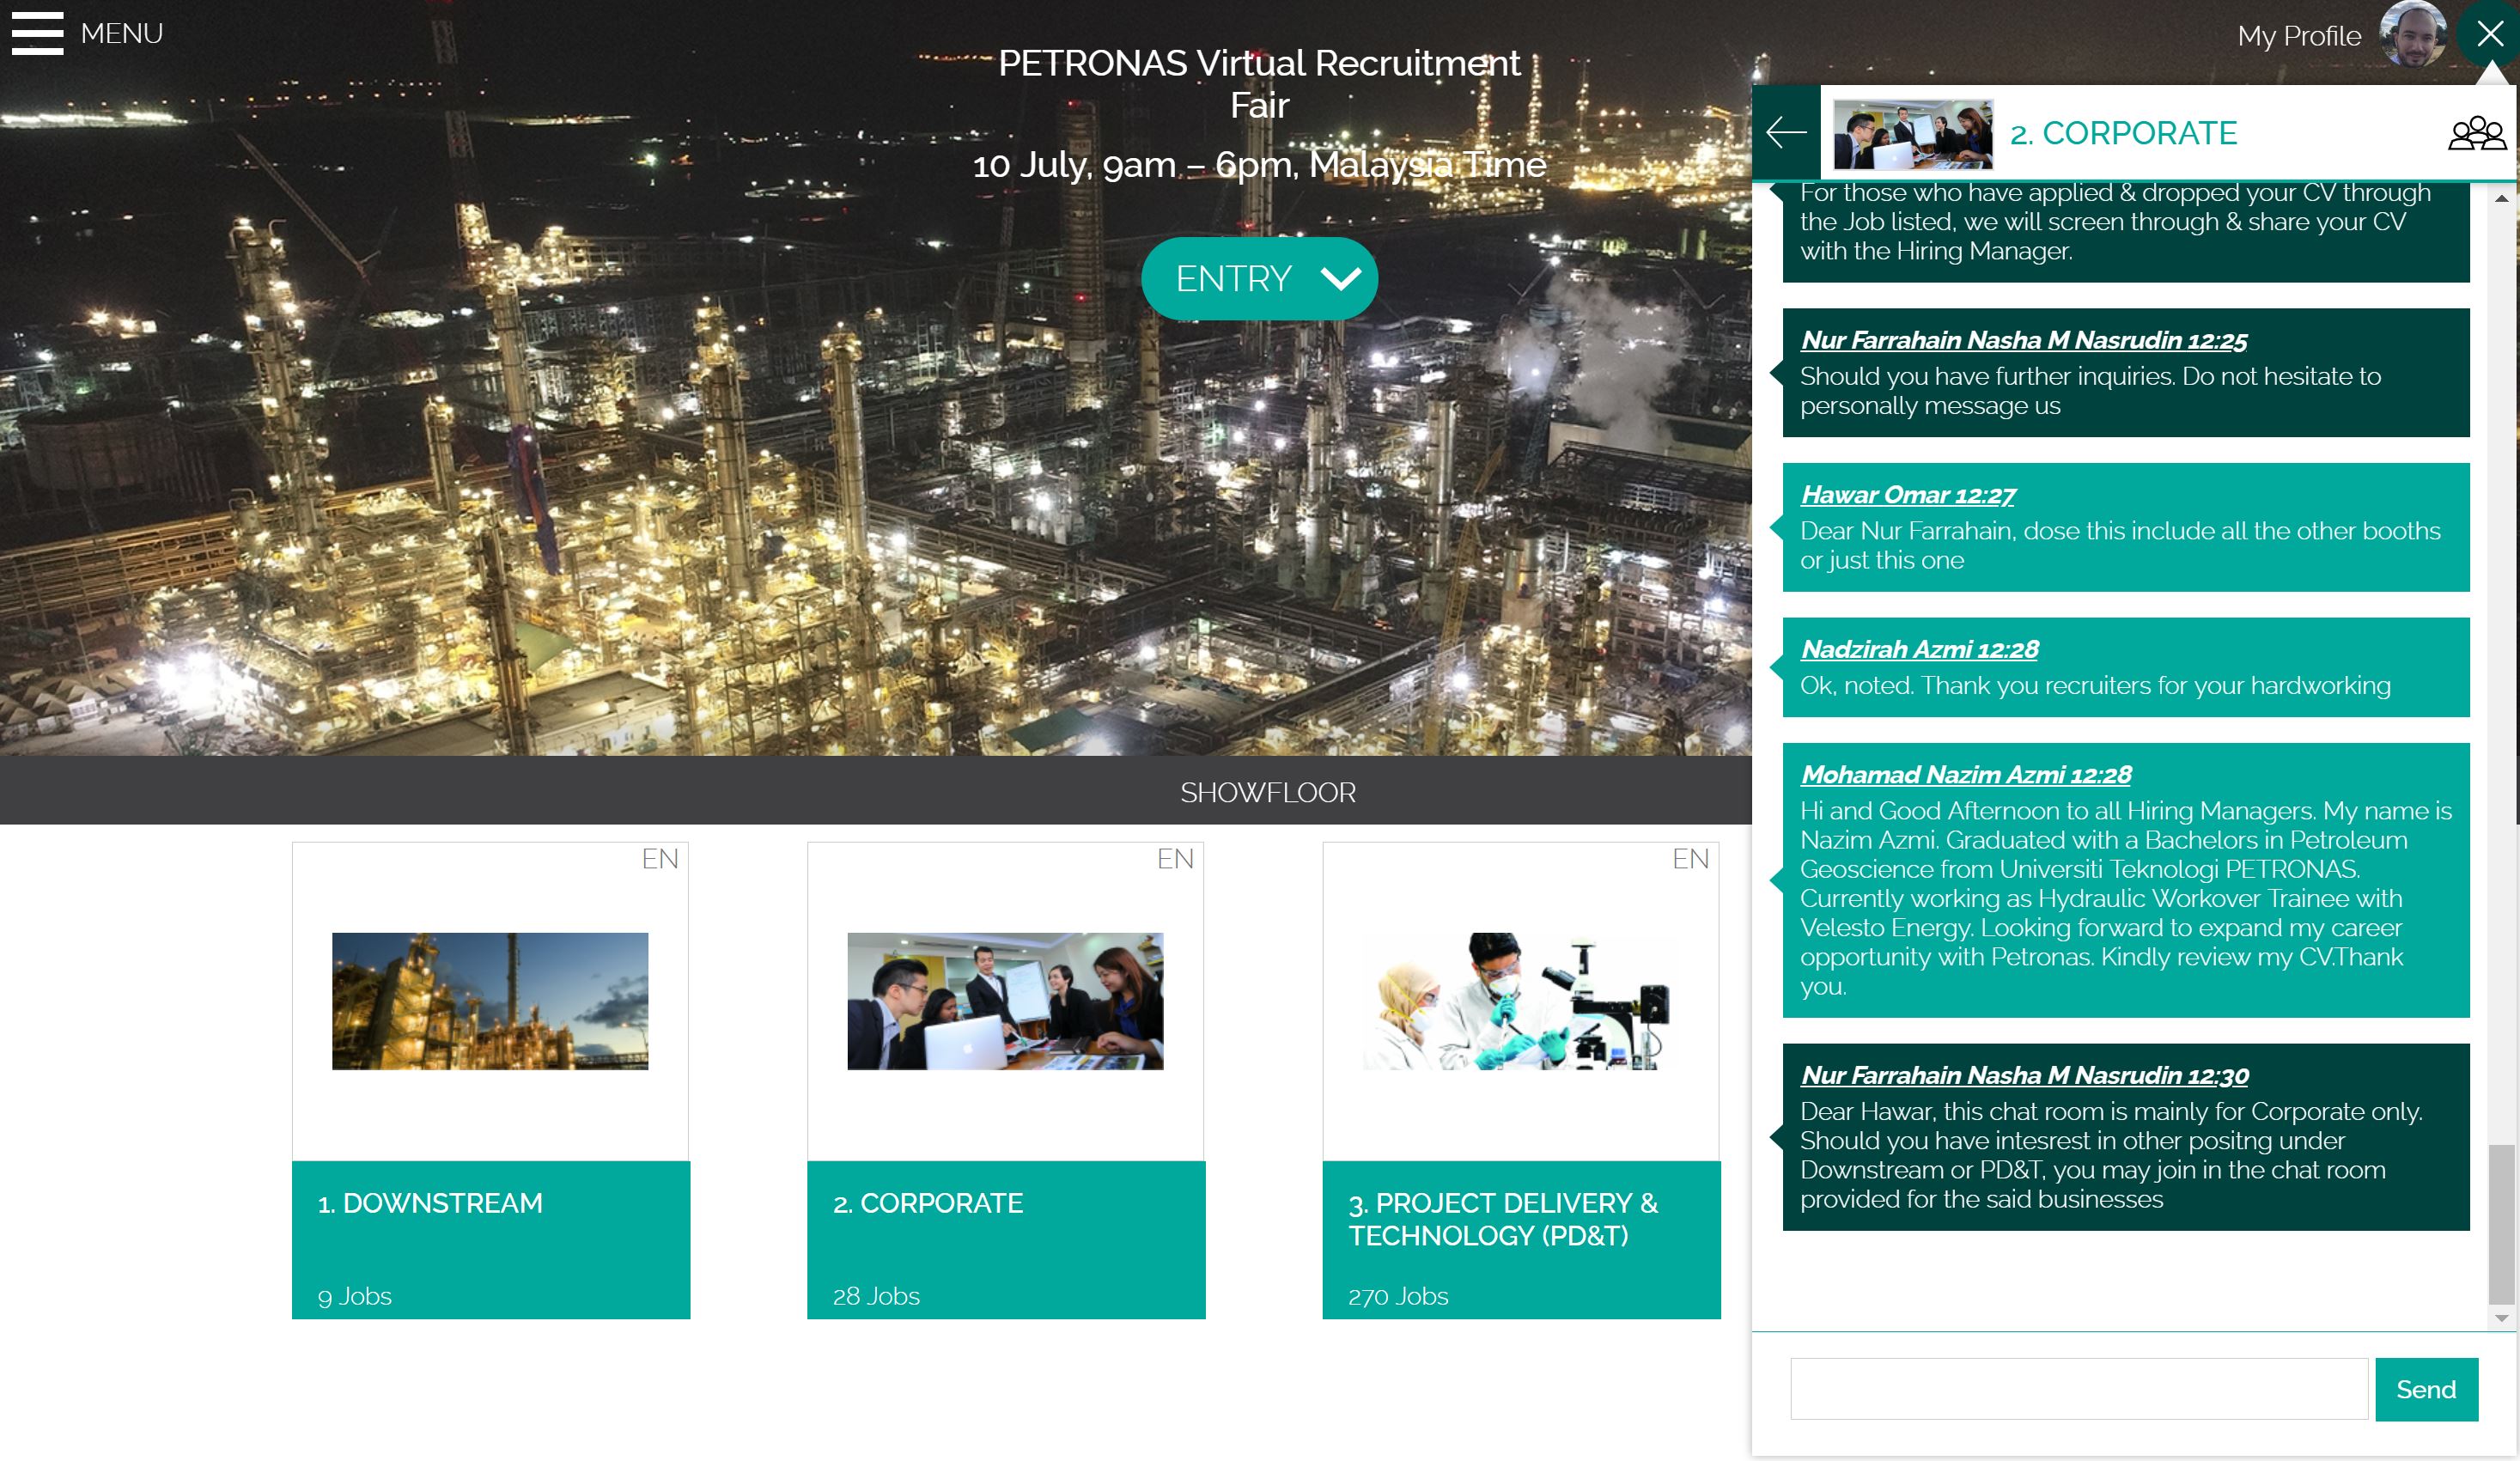
Task: Click Corporate chat header thumbnail image
Action: 1912,133
